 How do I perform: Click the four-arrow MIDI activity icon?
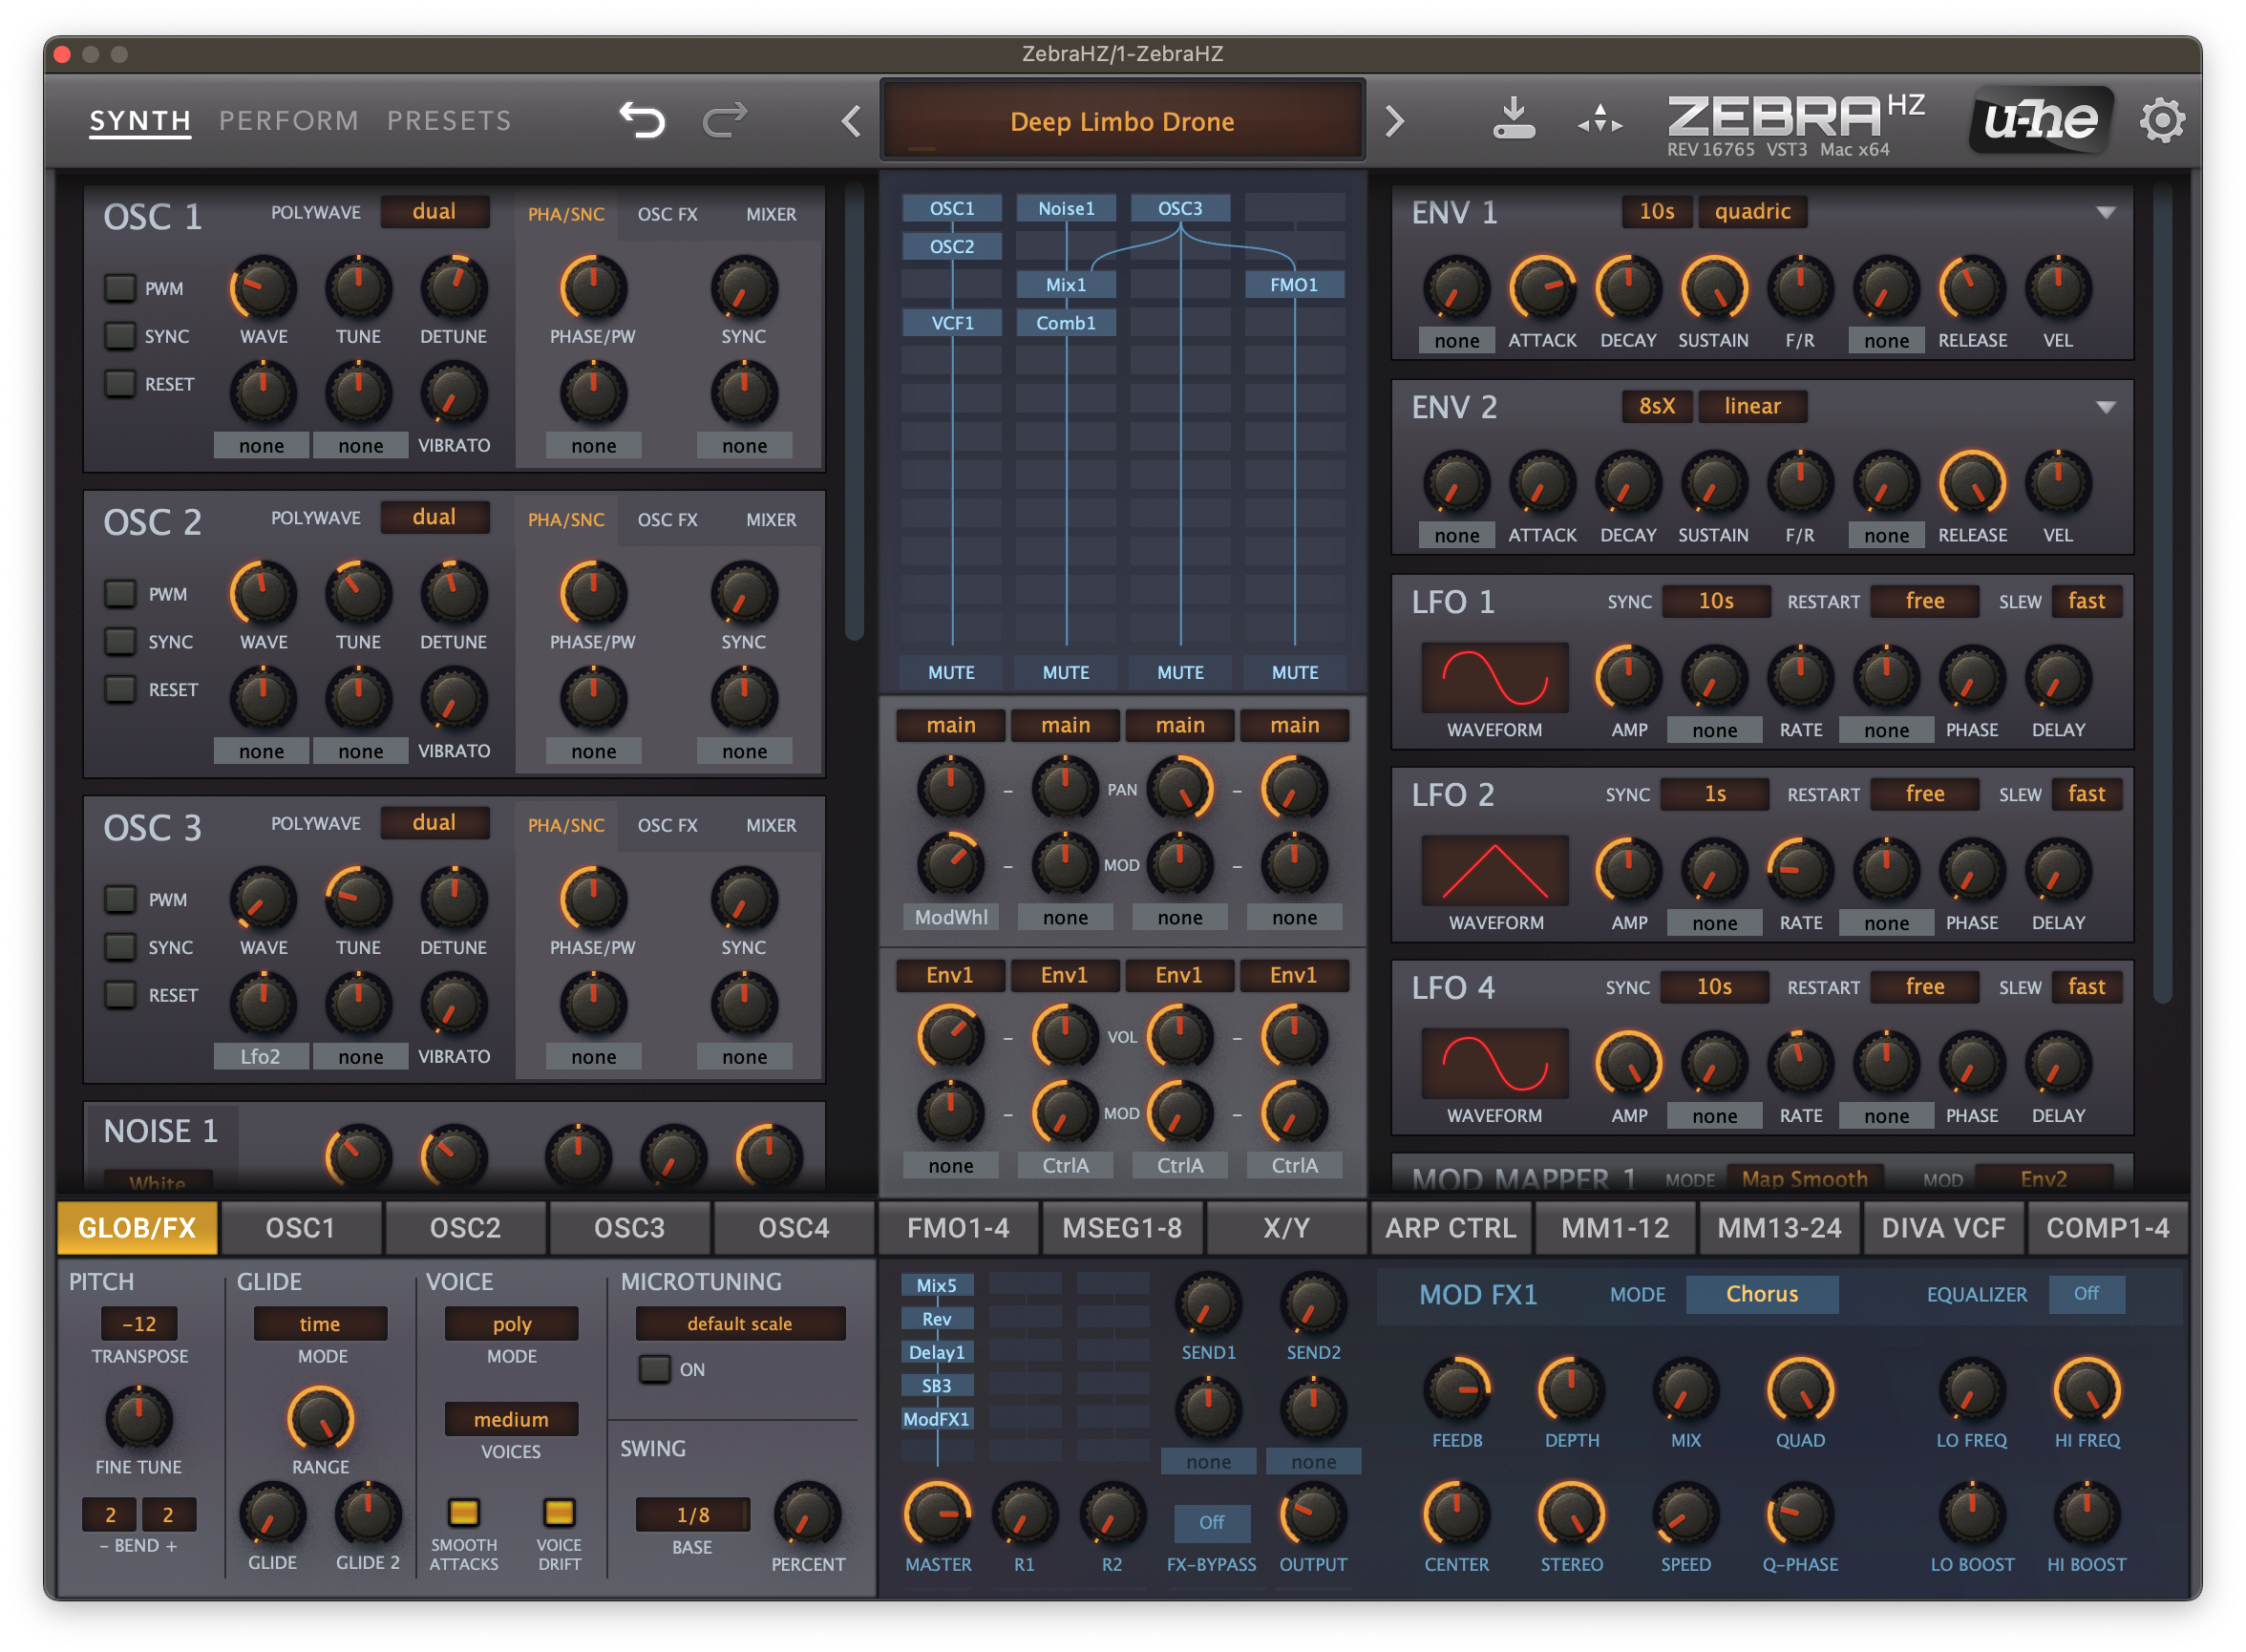[x=1601, y=119]
